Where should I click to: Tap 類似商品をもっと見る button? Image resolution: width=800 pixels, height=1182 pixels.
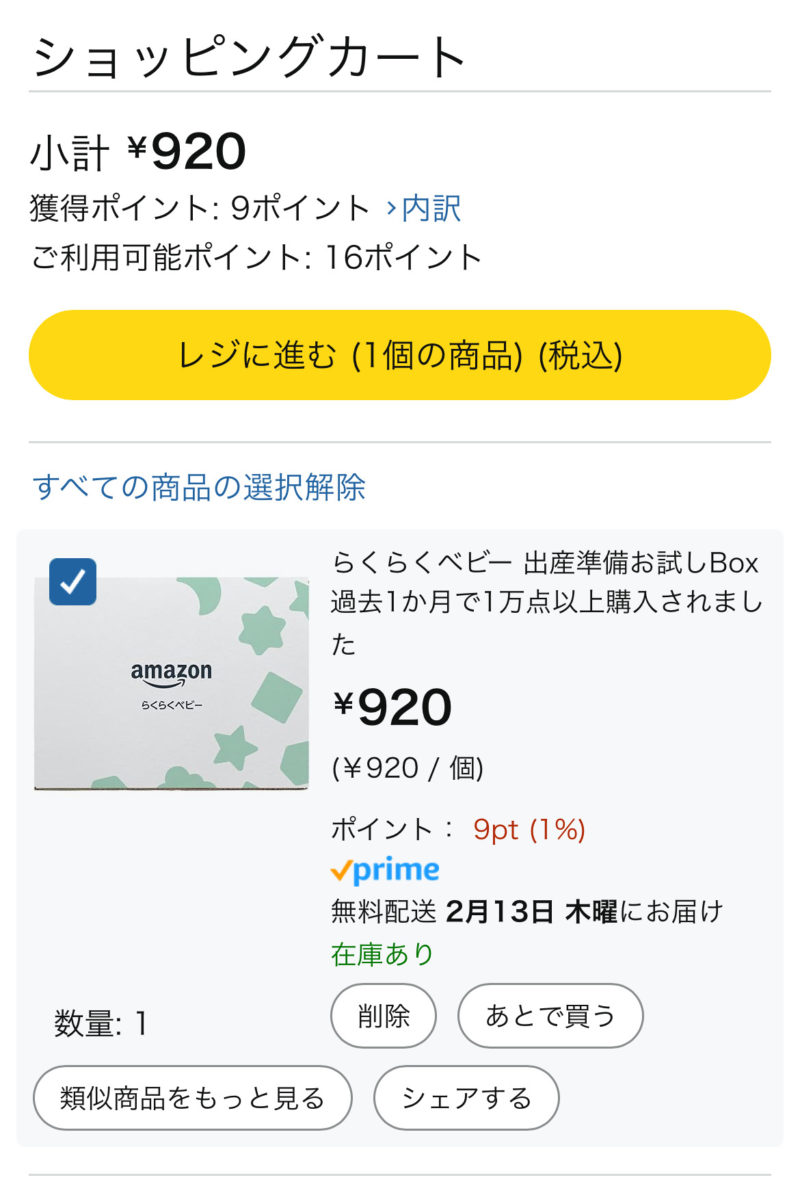[193, 1098]
